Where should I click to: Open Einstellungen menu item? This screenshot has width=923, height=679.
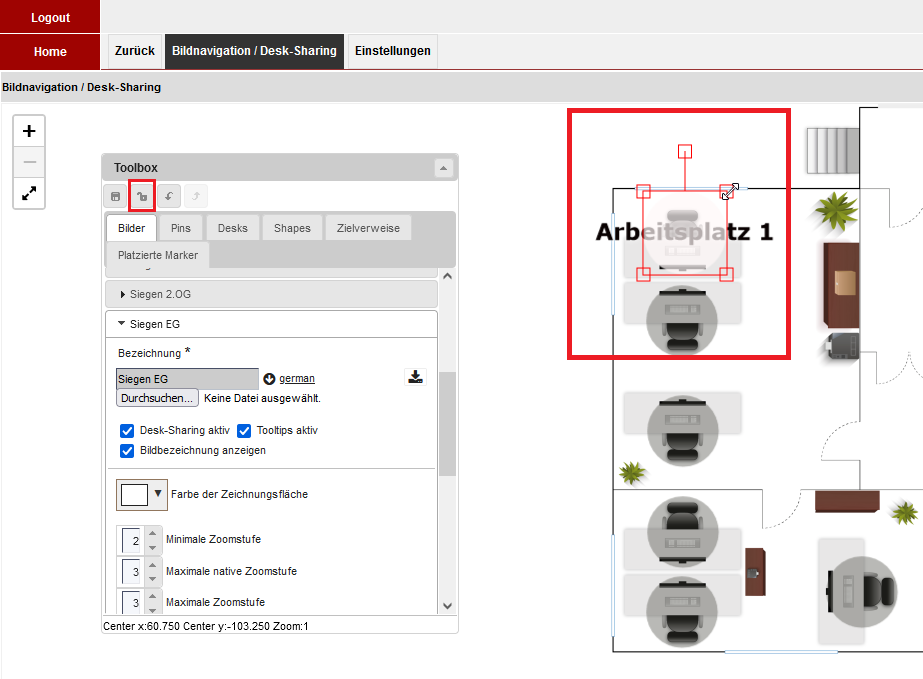tap(393, 51)
